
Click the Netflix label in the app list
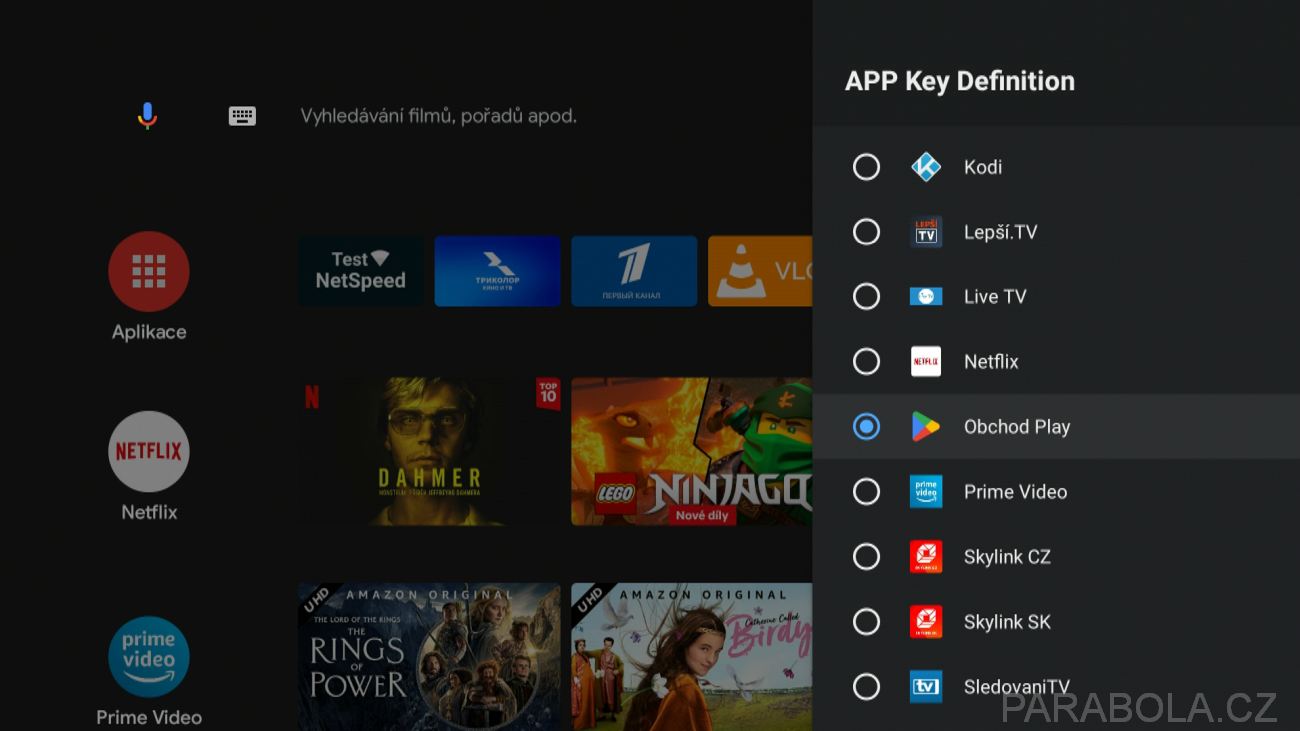(991, 362)
